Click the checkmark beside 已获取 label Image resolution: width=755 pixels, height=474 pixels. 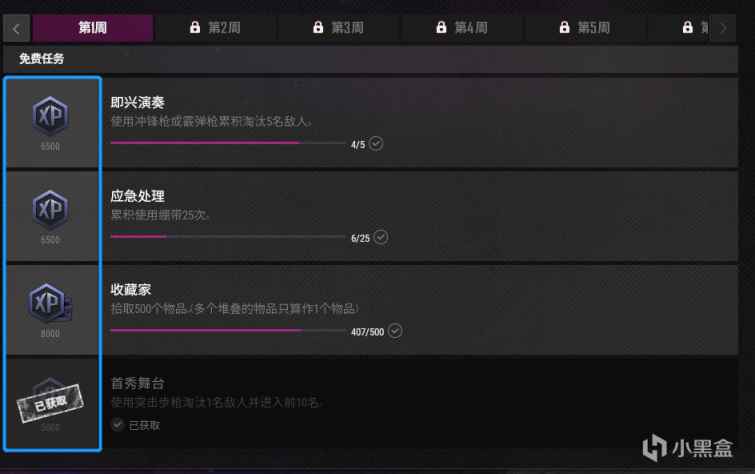pos(117,424)
